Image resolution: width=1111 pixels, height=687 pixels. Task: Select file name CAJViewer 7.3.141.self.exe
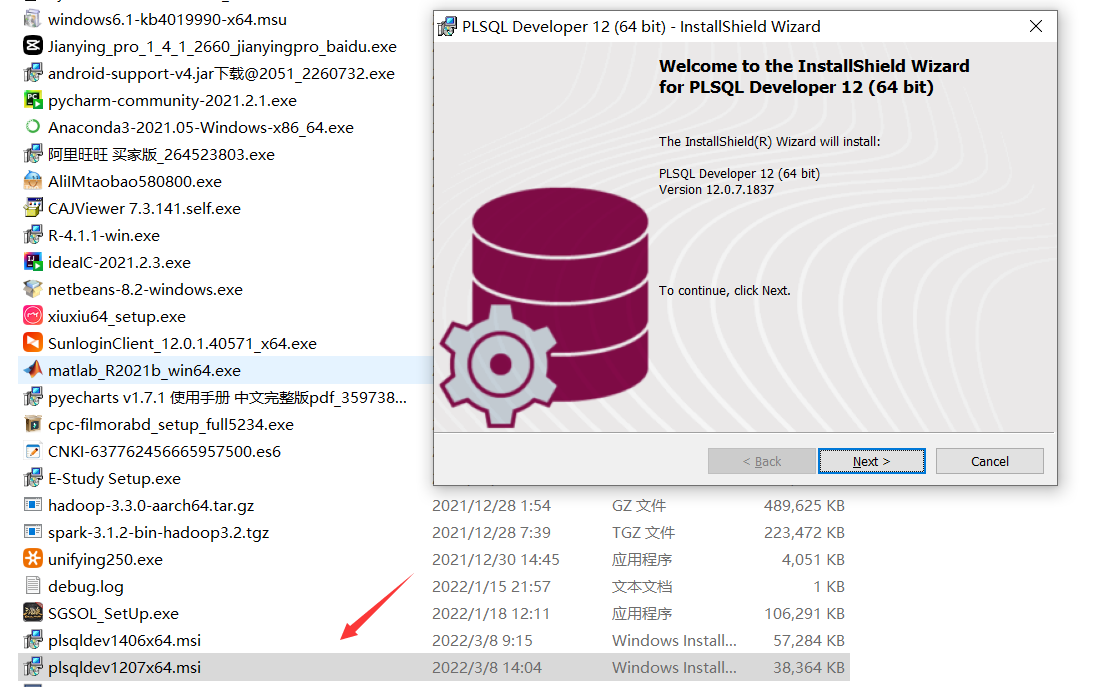coord(144,208)
